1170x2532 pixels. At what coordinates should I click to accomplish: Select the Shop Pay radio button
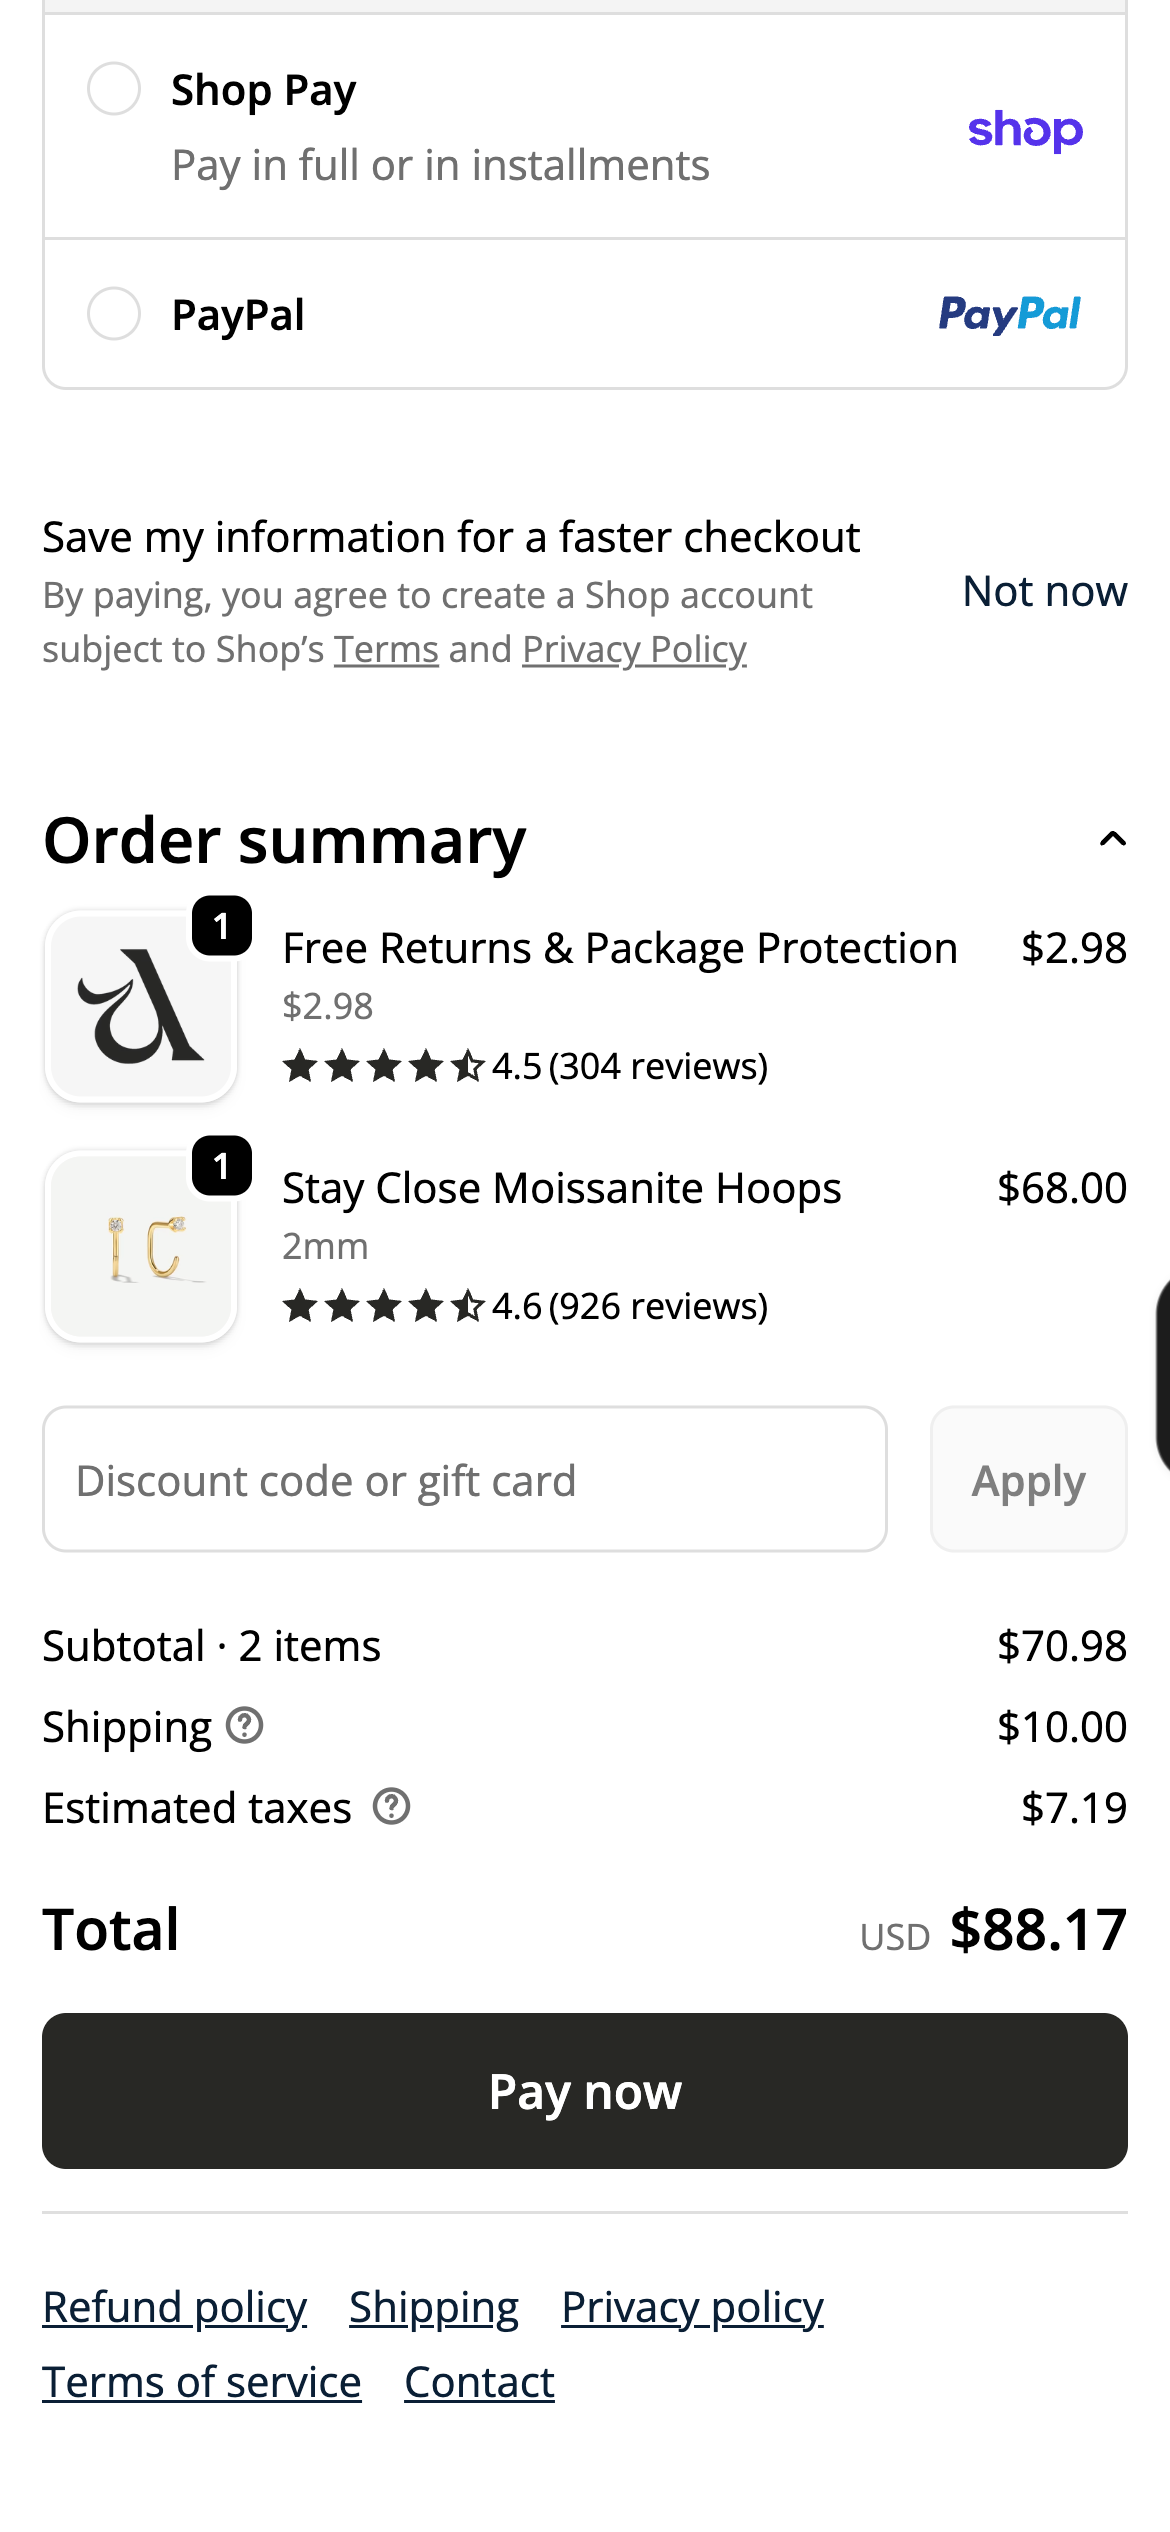click(x=114, y=89)
